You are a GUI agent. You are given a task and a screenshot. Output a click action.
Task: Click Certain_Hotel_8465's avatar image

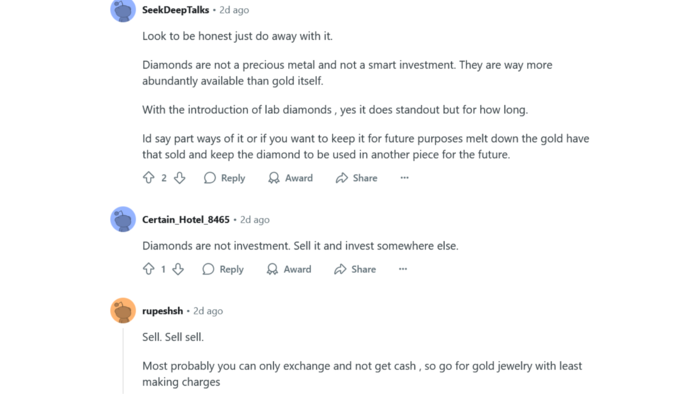(123, 219)
